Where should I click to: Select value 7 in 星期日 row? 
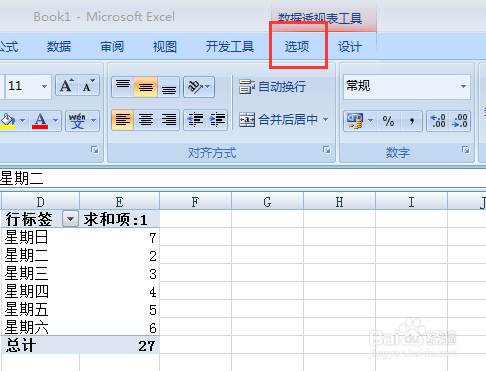(x=119, y=237)
